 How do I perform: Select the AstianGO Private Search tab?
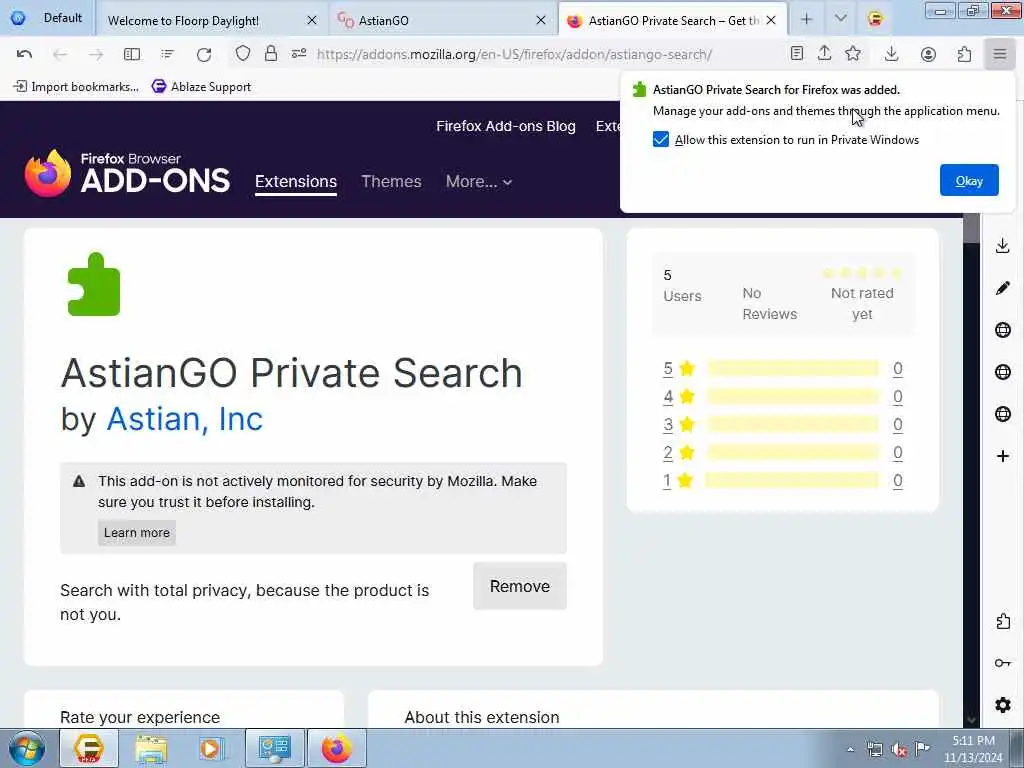click(673, 20)
